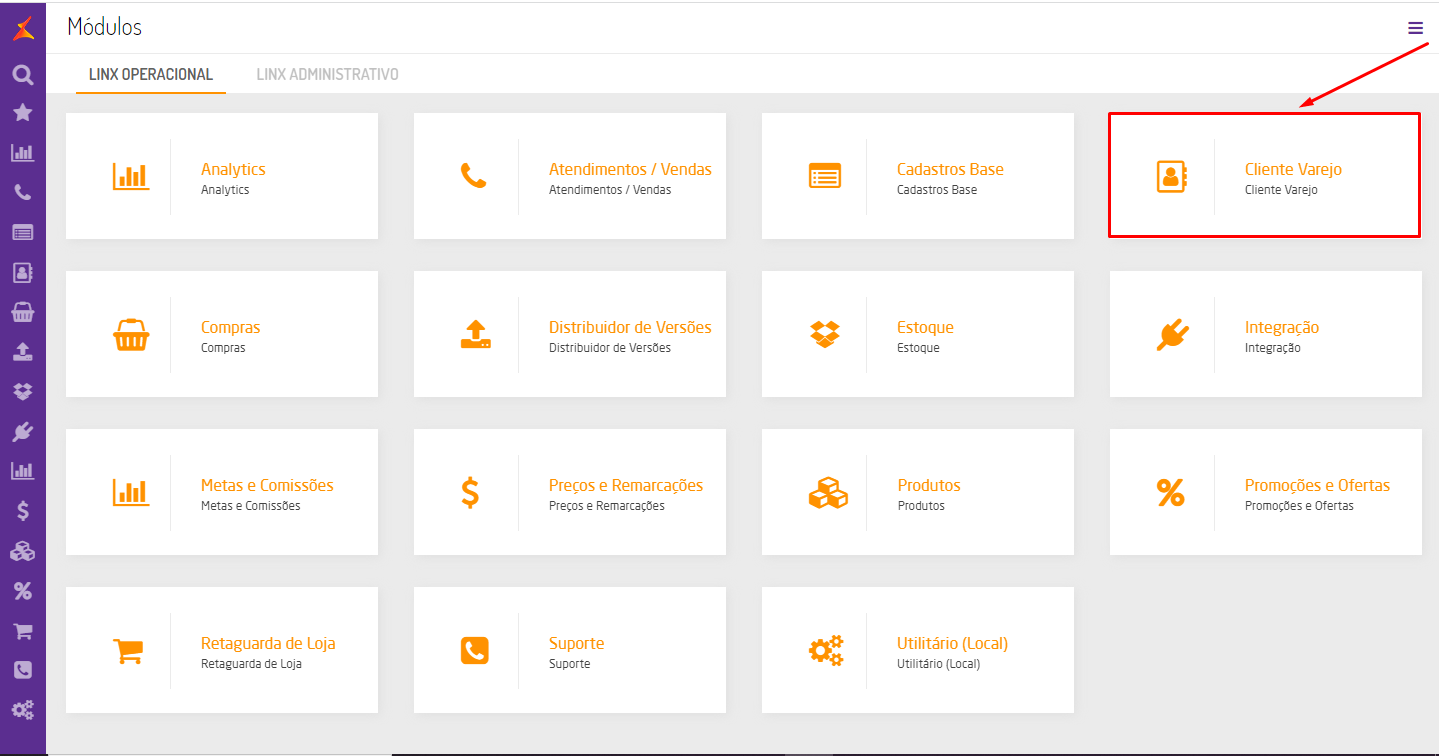The image size is (1439, 756).
Task: Open Estoque via the sidebar open-box icon
Action: pos(22,391)
